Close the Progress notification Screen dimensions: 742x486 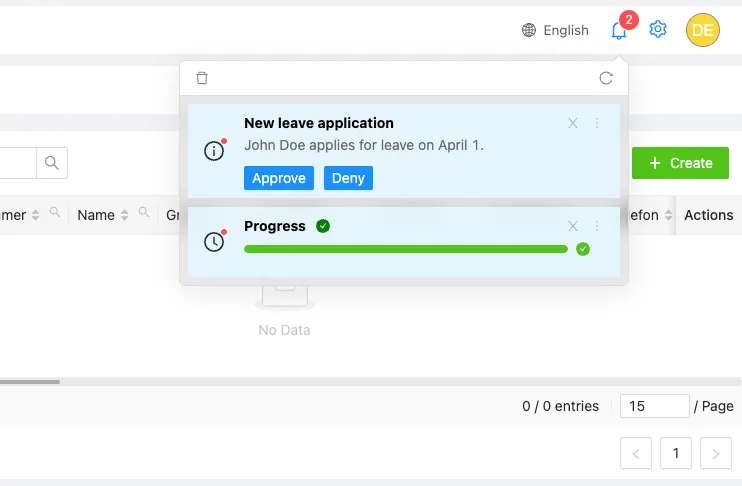[x=573, y=226]
